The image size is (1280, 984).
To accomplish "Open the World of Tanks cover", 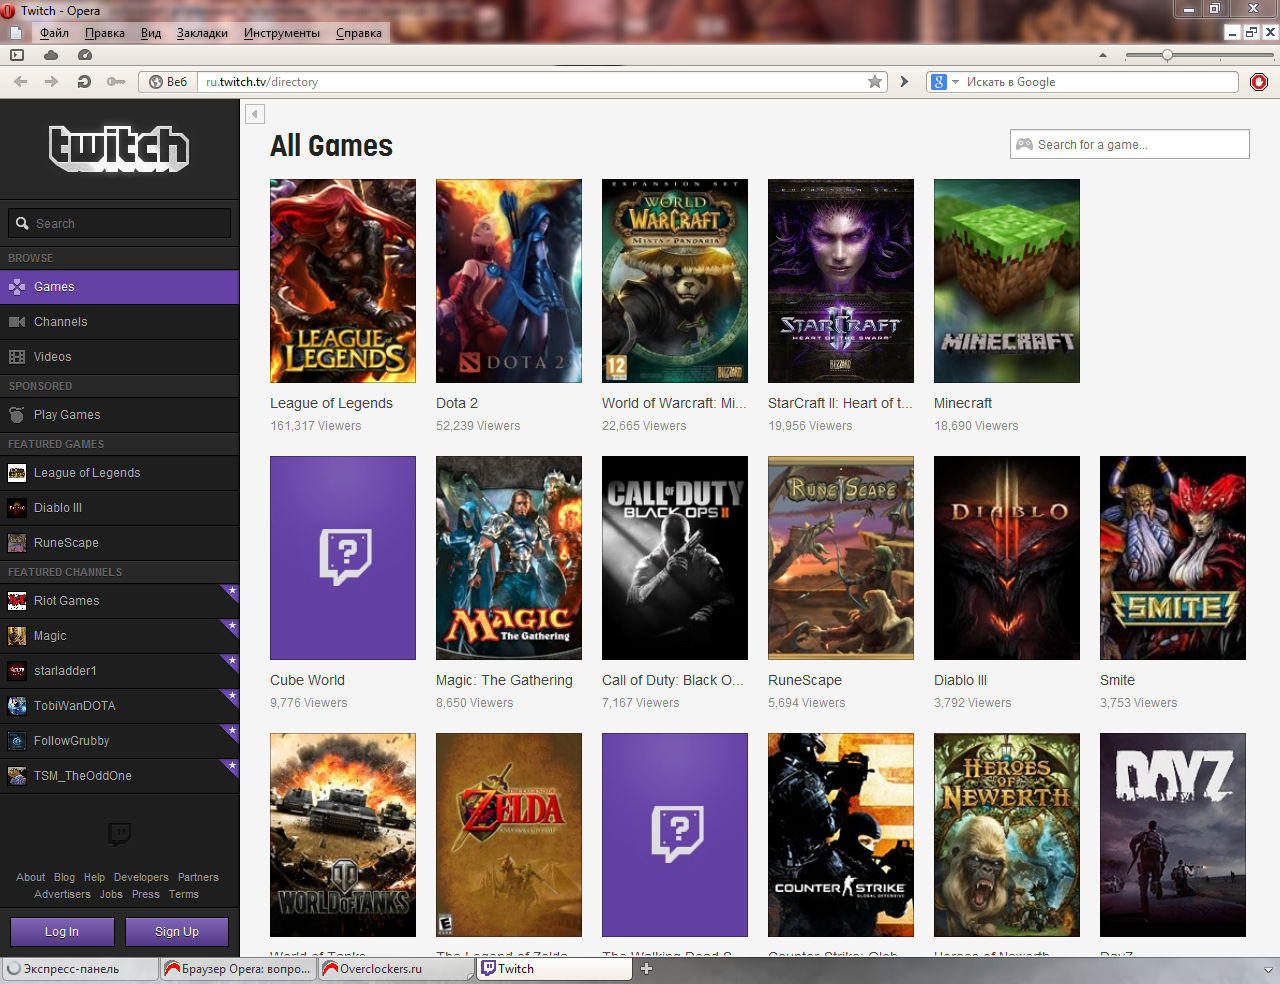I will (x=343, y=835).
